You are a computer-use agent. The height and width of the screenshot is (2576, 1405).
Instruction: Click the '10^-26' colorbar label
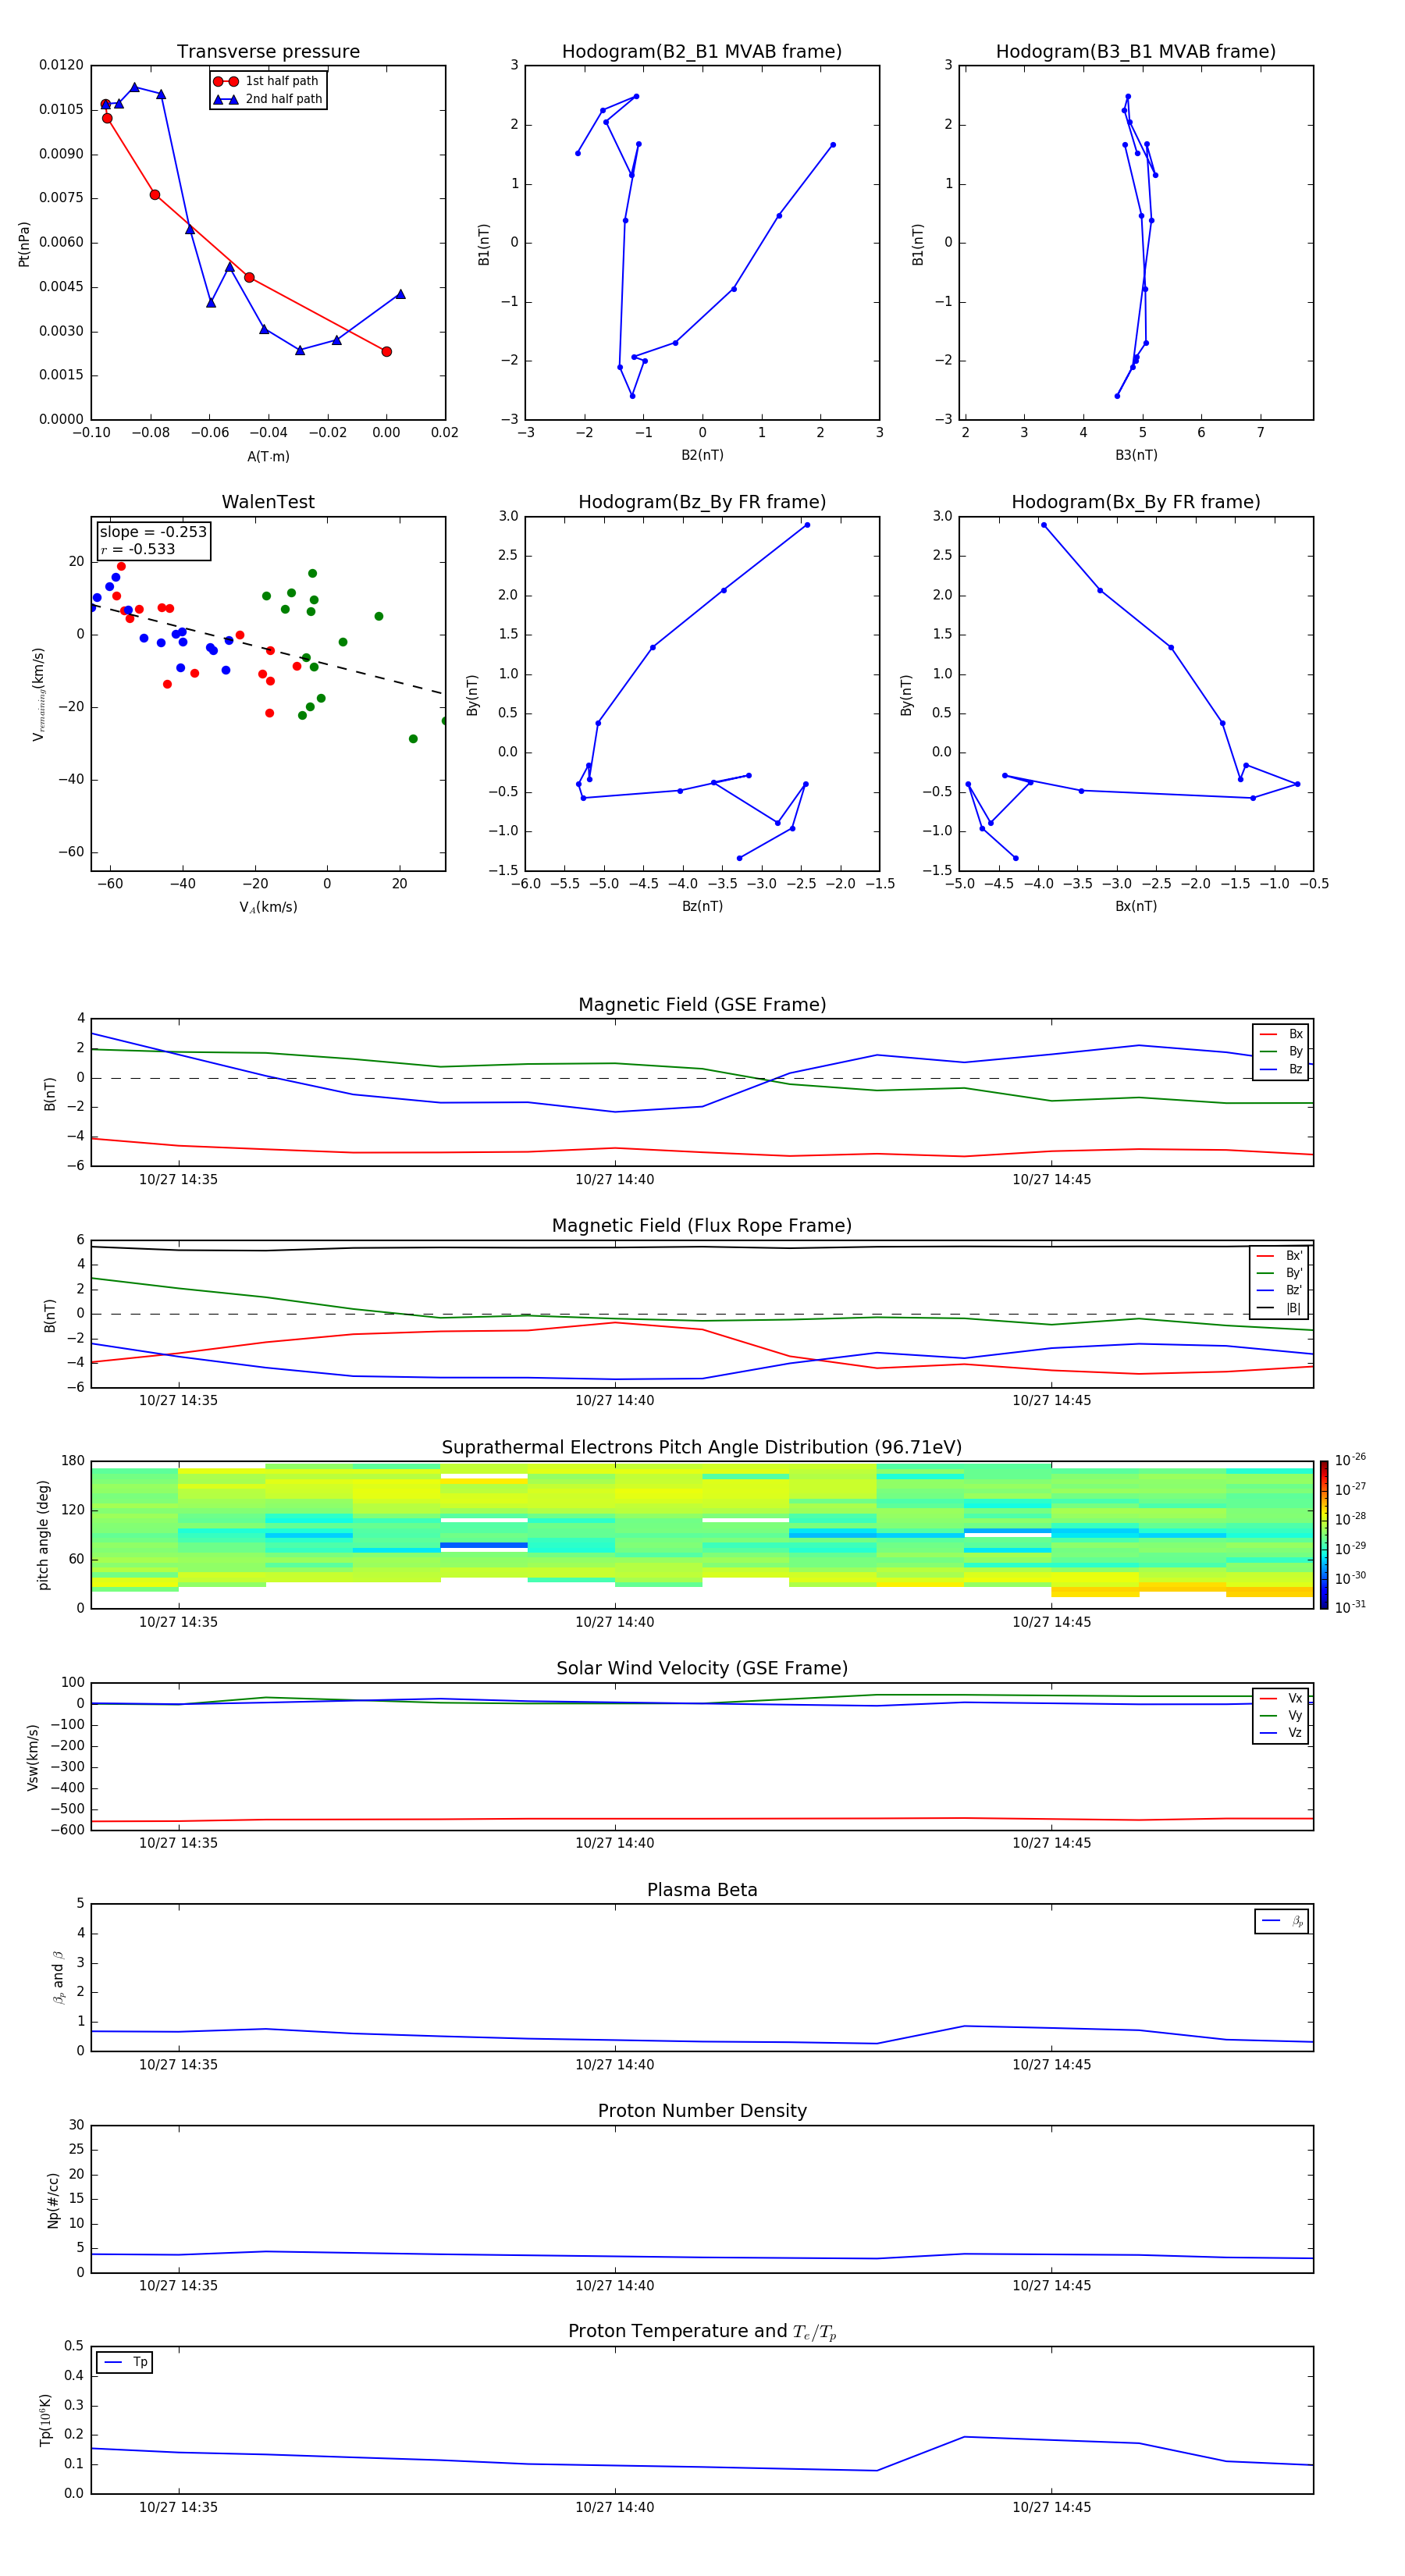pyautogui.click(x=1350, y=1460)
